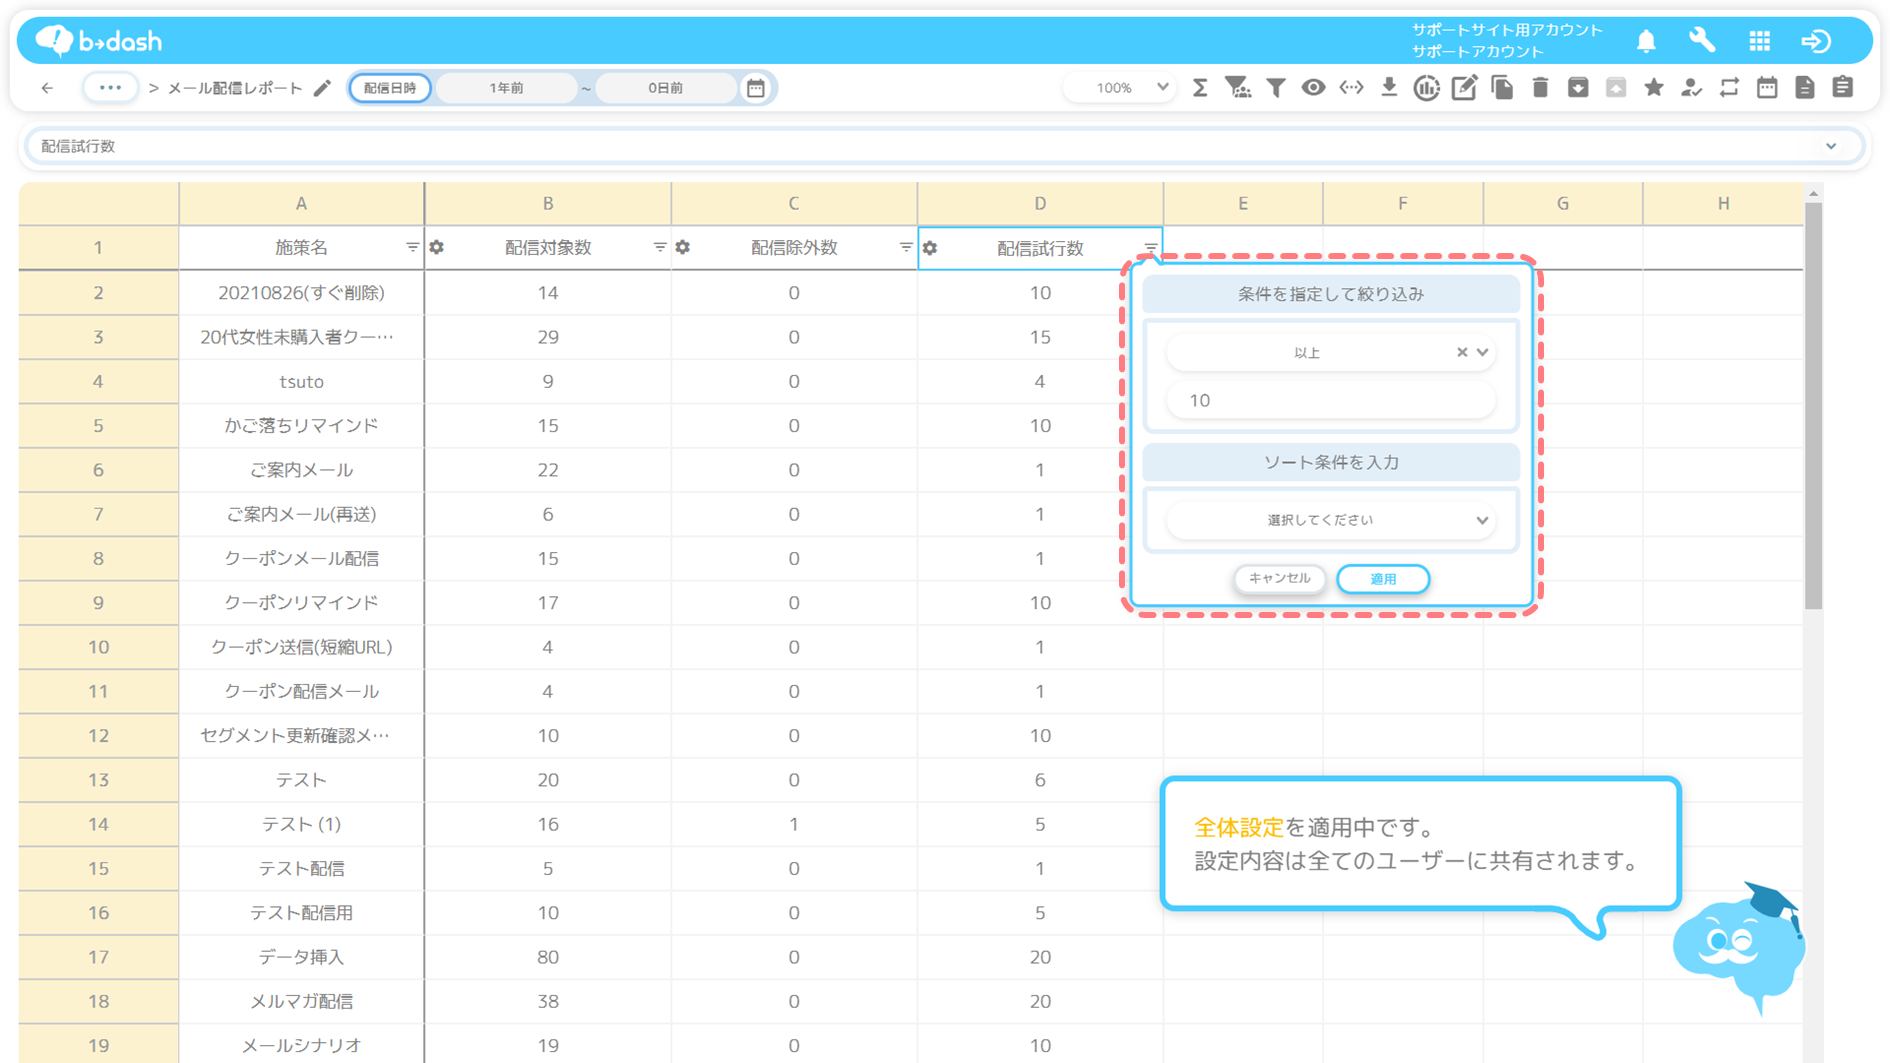Click the clipboard icon at the toolbar end
The image size is (1890, 1063).
pyautogui.click(x=1843, y=88)
